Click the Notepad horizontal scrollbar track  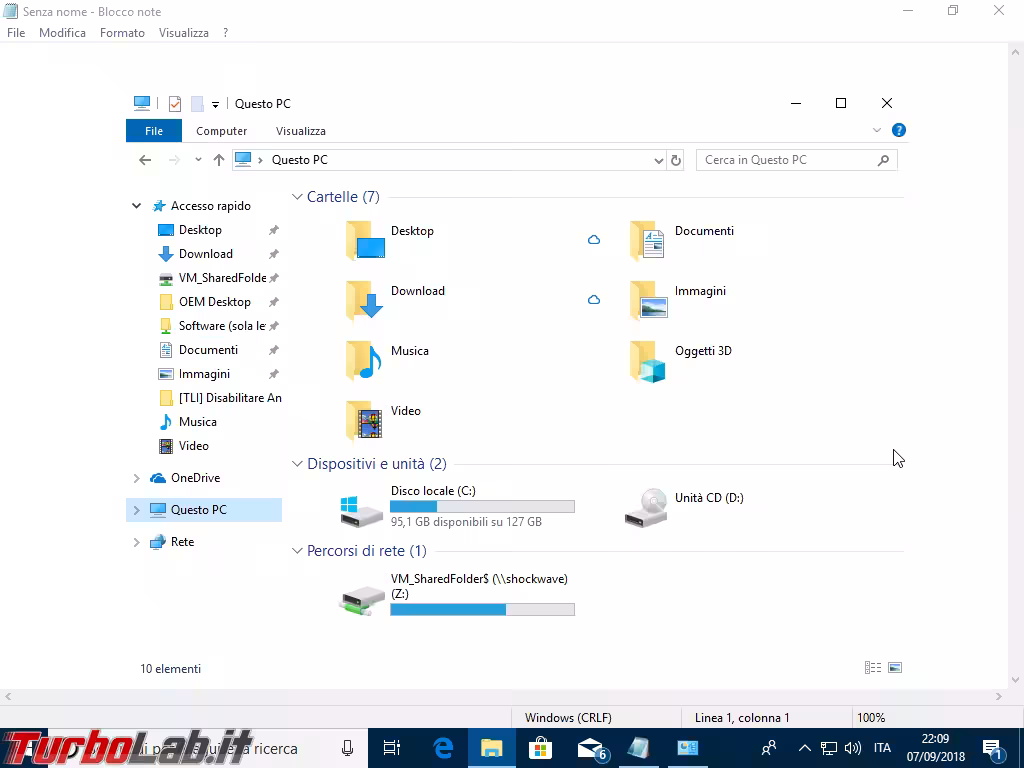point(500,696)
